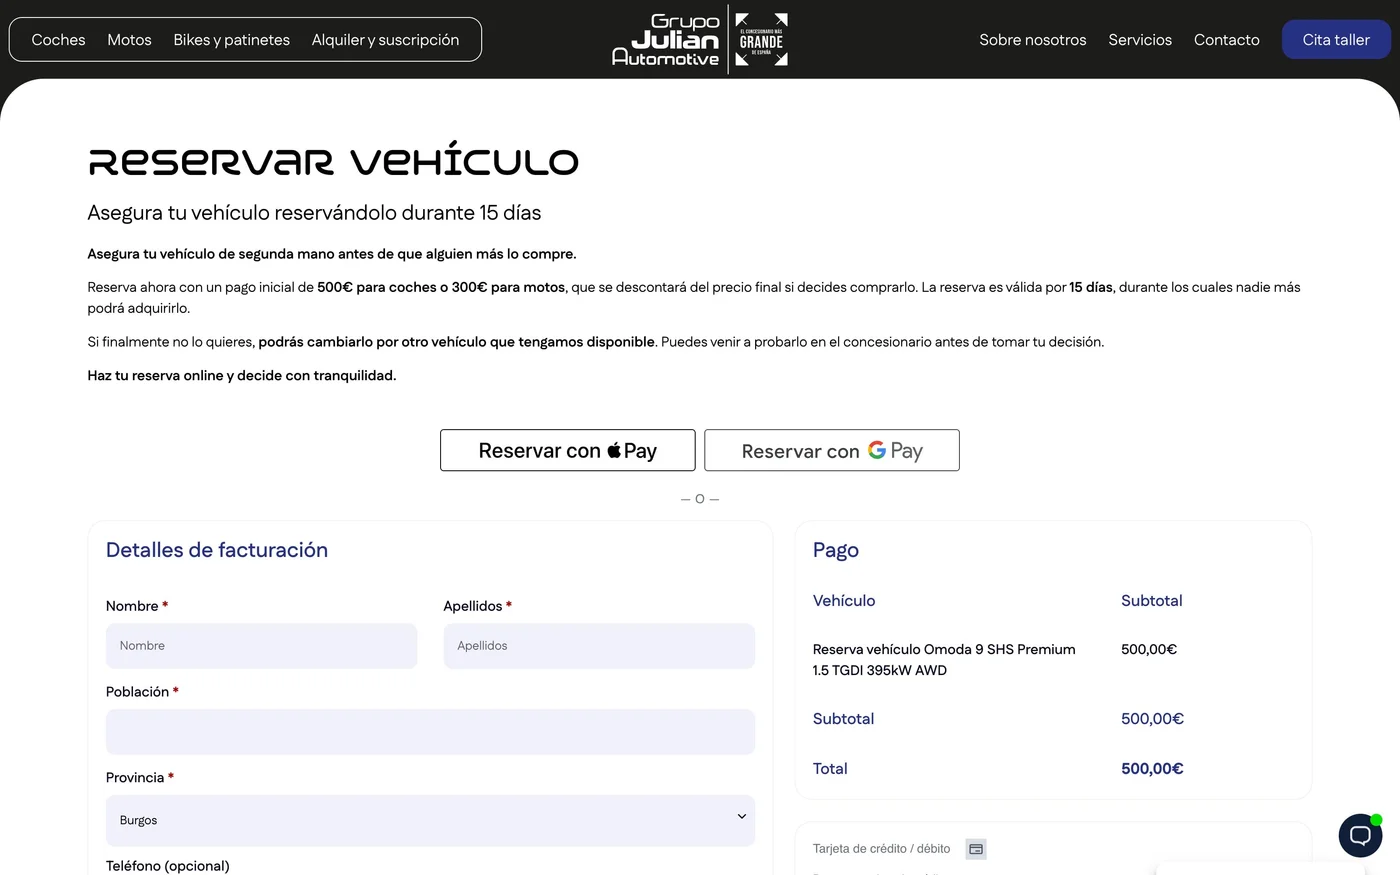Focus the Nombre text field
This screenshot has width=1400, height=875.
click(x=261, y=646)
